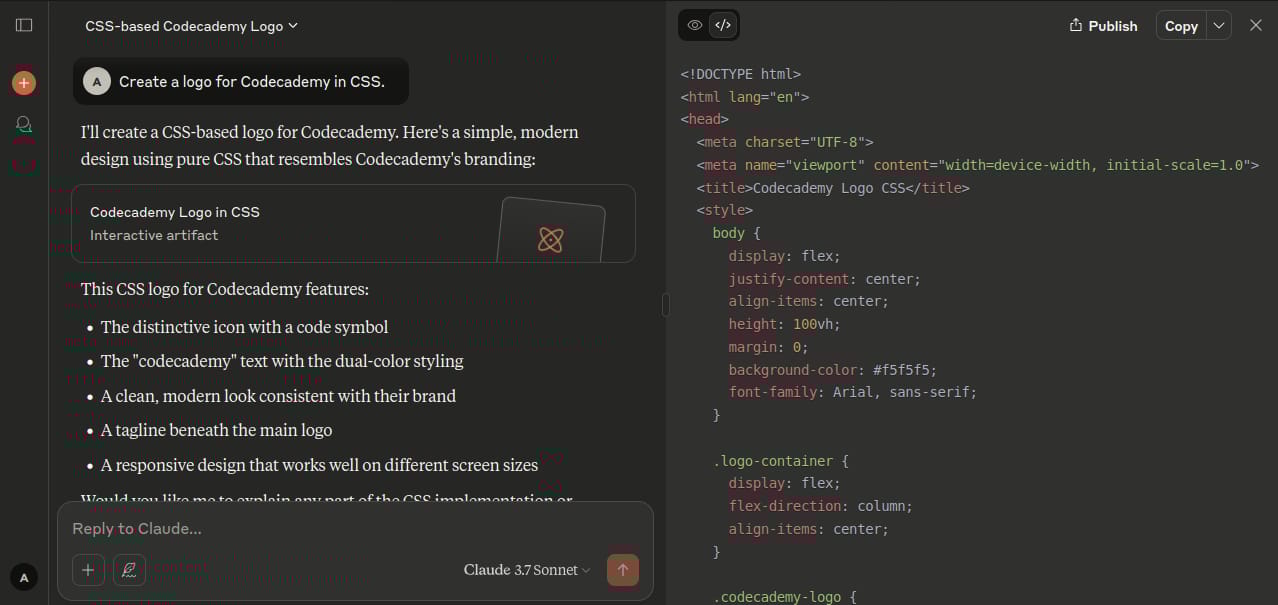Copy the artifact code

tap(1181, 26)
